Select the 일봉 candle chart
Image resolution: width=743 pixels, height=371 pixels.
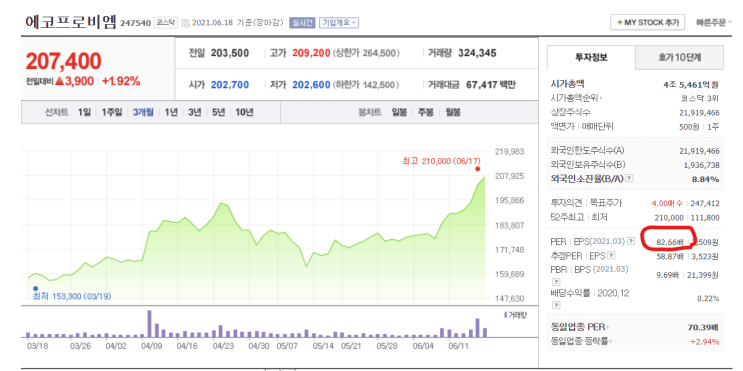tap(399, 112)
